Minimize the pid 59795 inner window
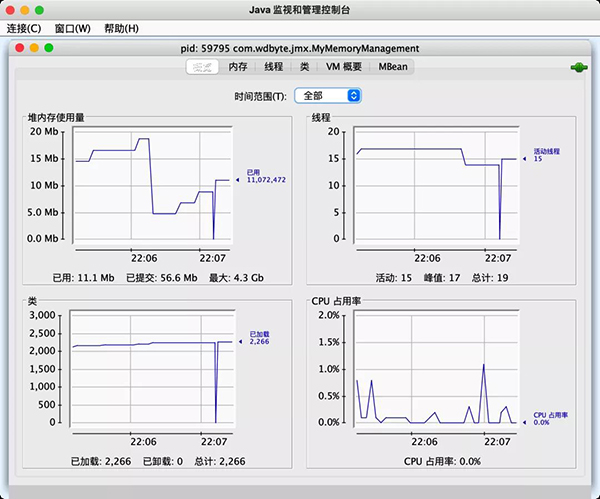 pyautogui.click(x=34, y=48)
